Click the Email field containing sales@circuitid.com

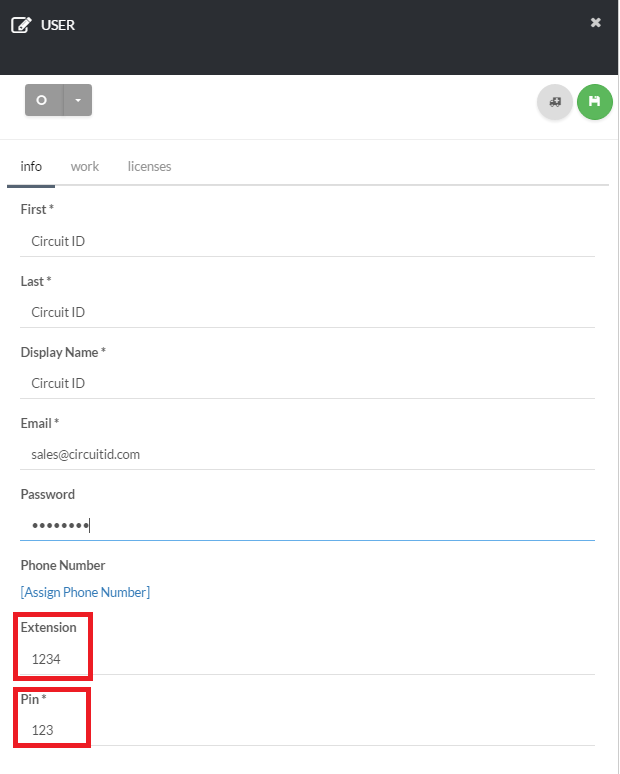307,454
